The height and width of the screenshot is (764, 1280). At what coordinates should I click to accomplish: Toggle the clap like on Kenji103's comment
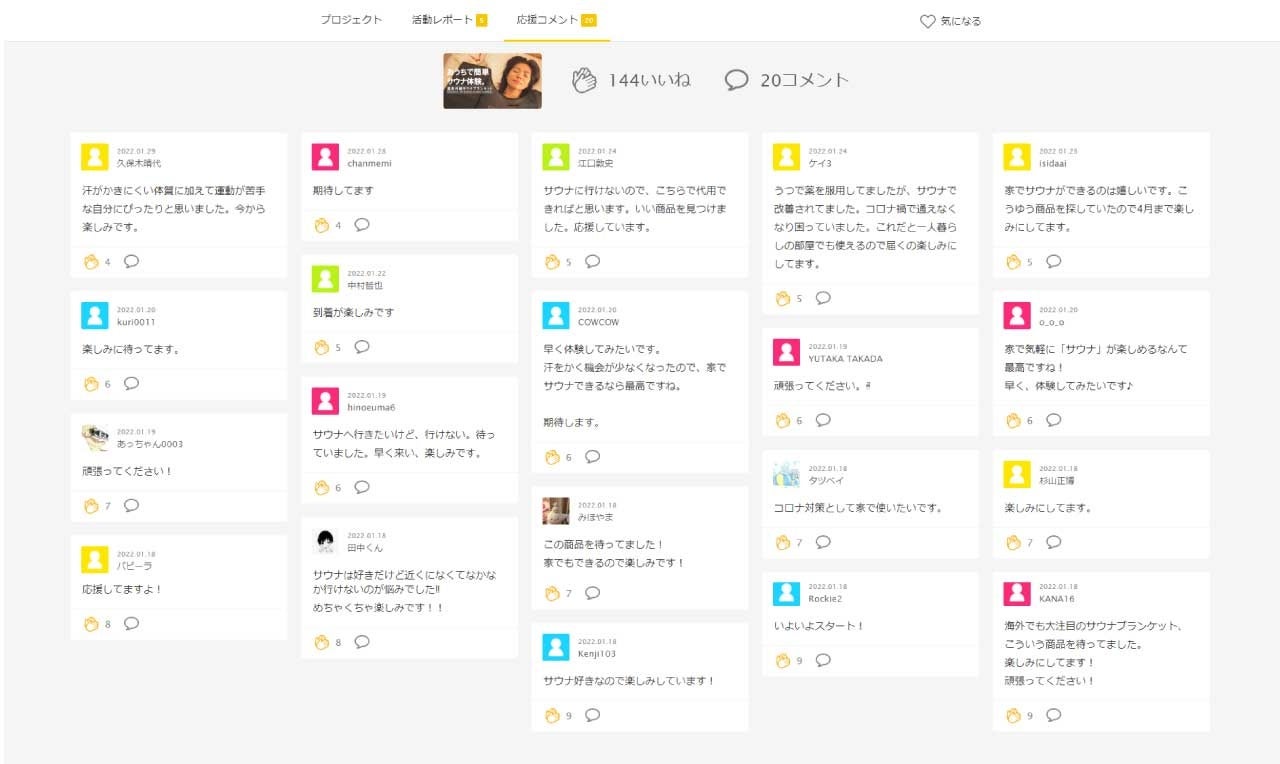pos(552,715)
